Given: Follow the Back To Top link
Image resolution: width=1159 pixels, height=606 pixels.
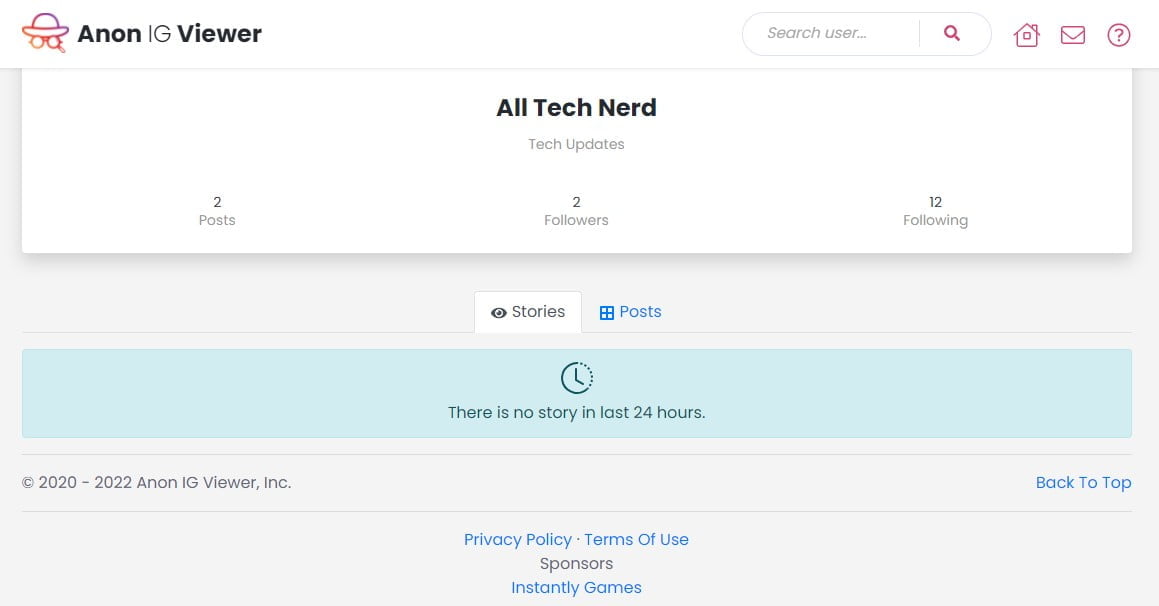Looking at the screenshot, I should pos(1083,482).
